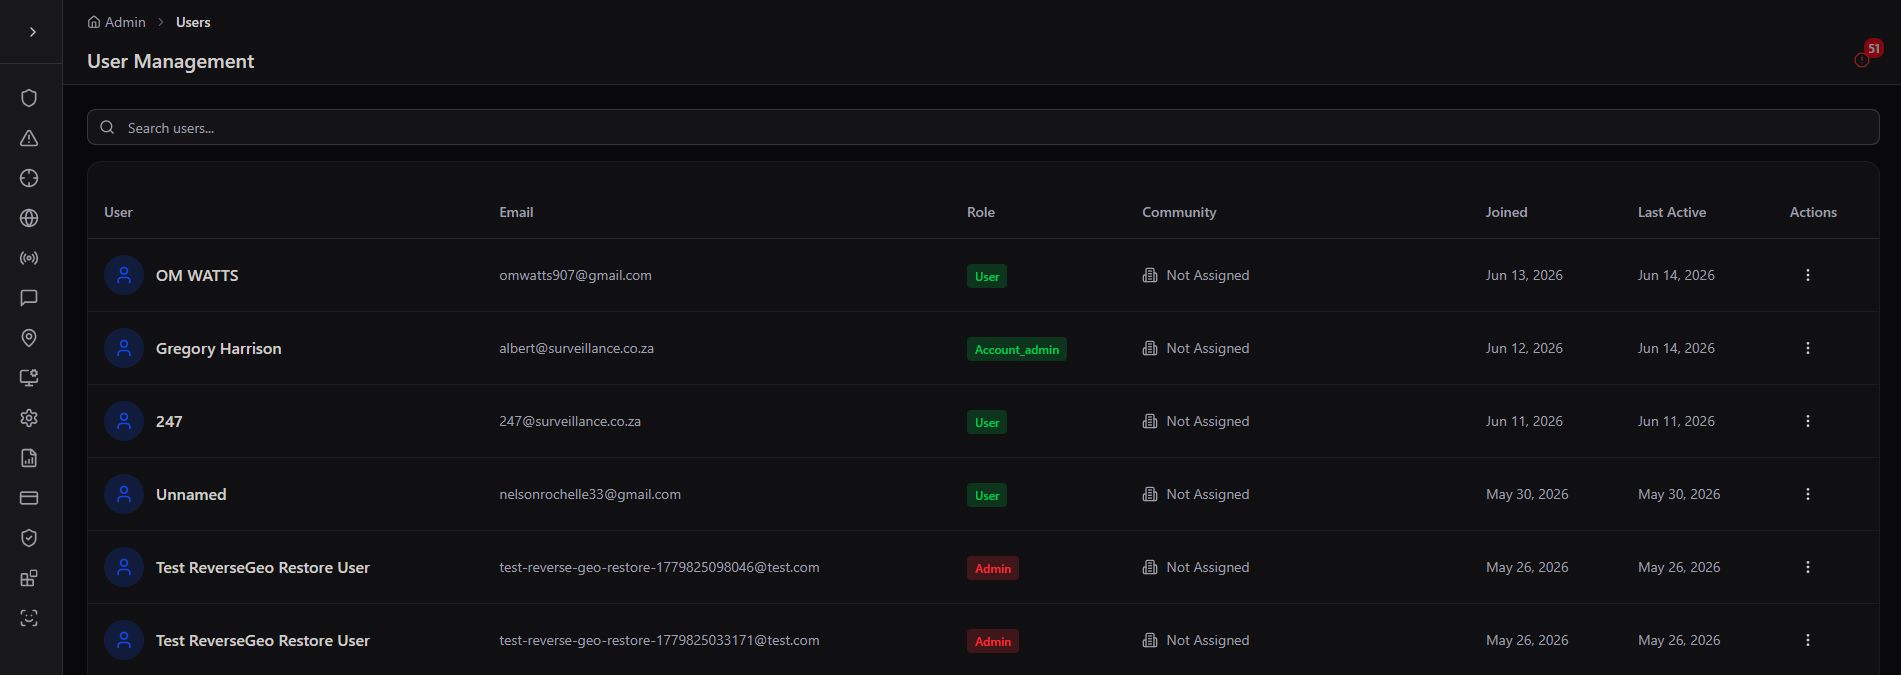1901x675 pixels.
Task: Open actions menu for Gregory Harrison
Action: point(1807,348)
